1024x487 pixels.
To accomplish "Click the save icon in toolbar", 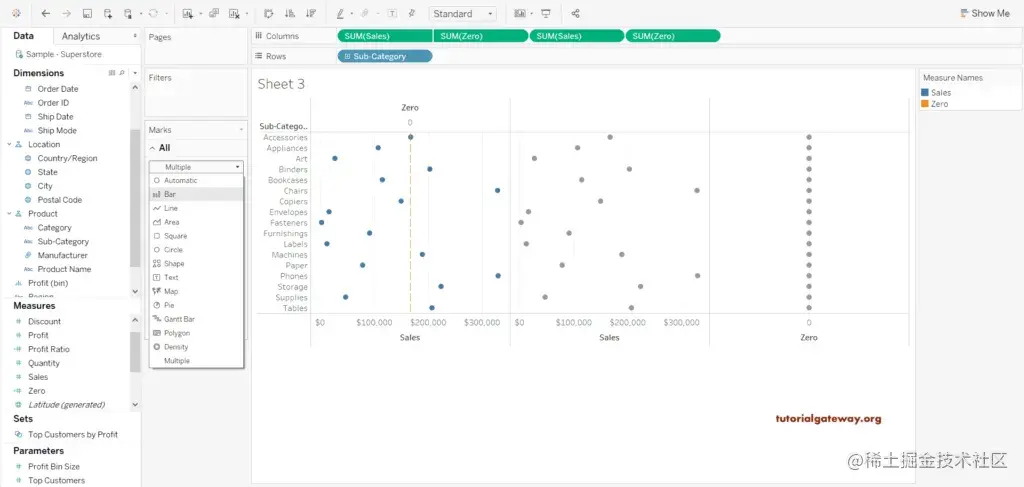I will 87,13.
